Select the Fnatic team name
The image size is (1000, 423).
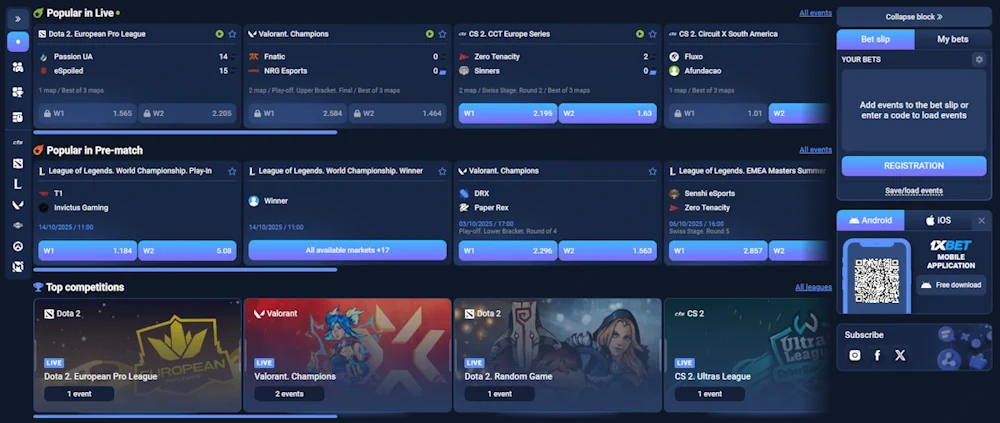tap(275, 57)
